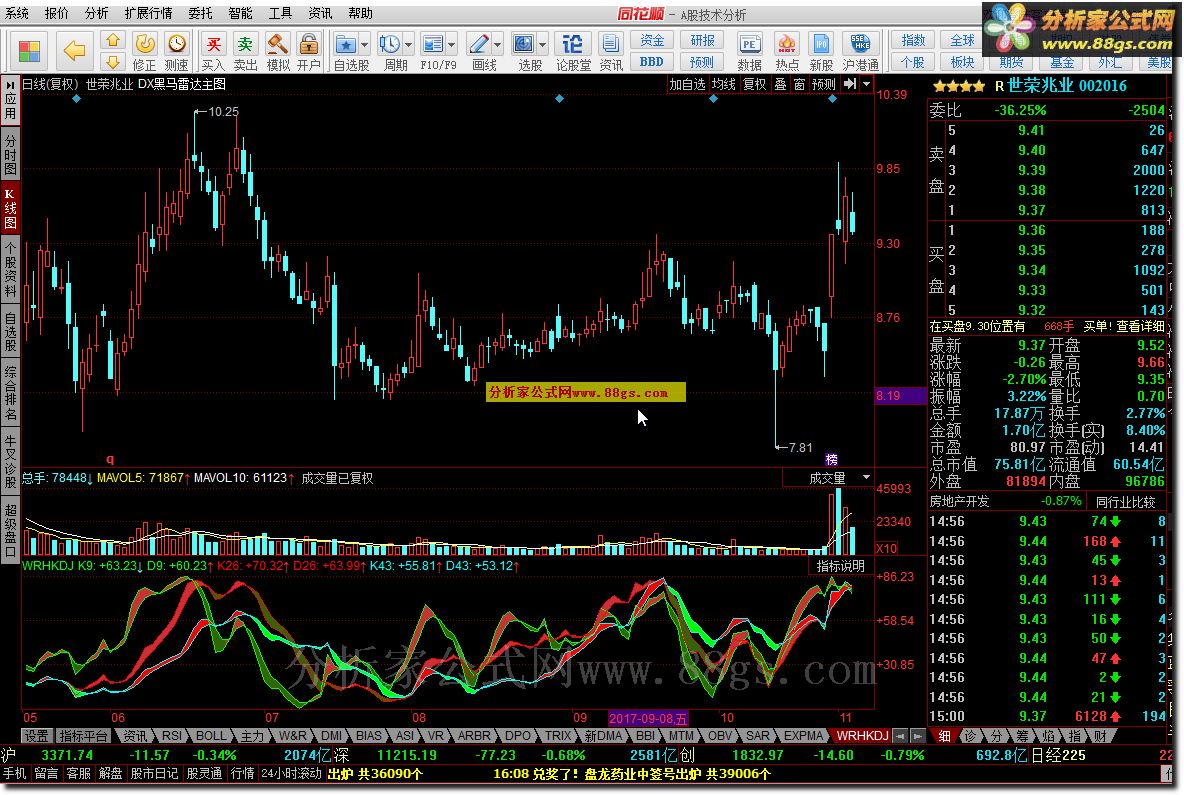Click the 指标平台 button
The height and width of the screenshot is (795, 1184).
point(83,735)
